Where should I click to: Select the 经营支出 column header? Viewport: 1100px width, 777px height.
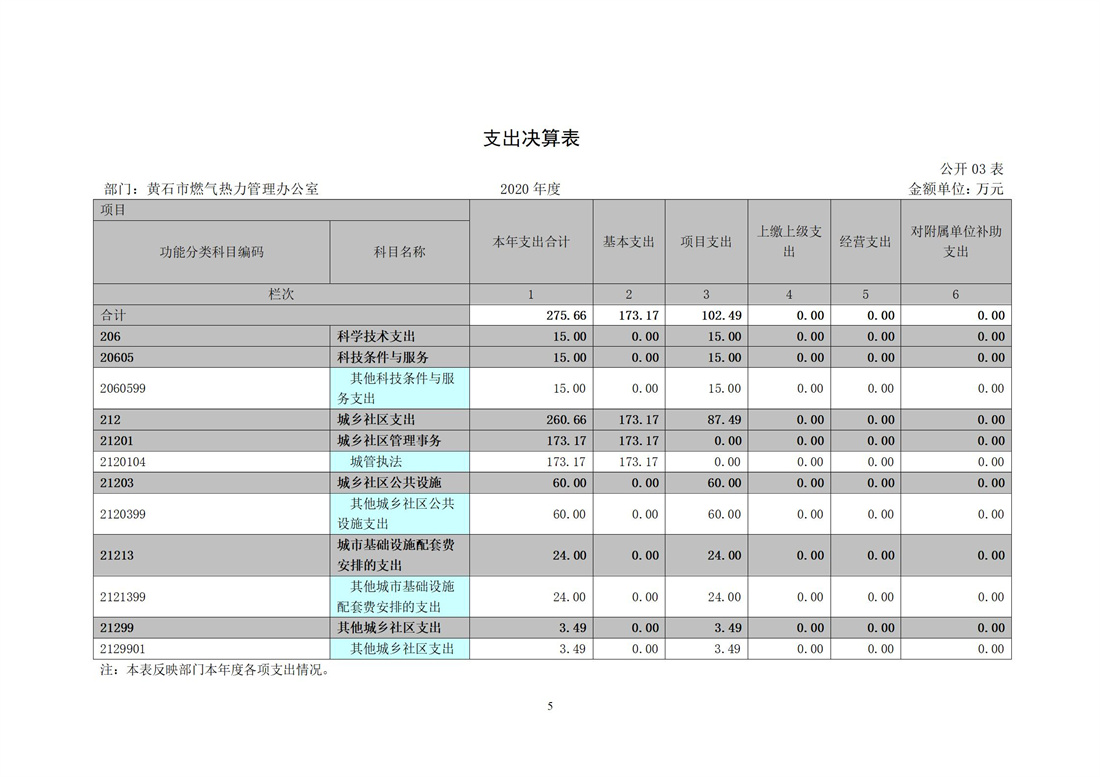(866, 242)
